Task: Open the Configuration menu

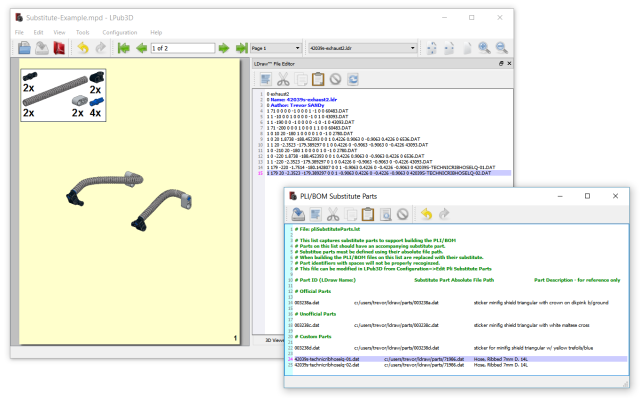Action: pyautogui.click(x=120, y=32)
